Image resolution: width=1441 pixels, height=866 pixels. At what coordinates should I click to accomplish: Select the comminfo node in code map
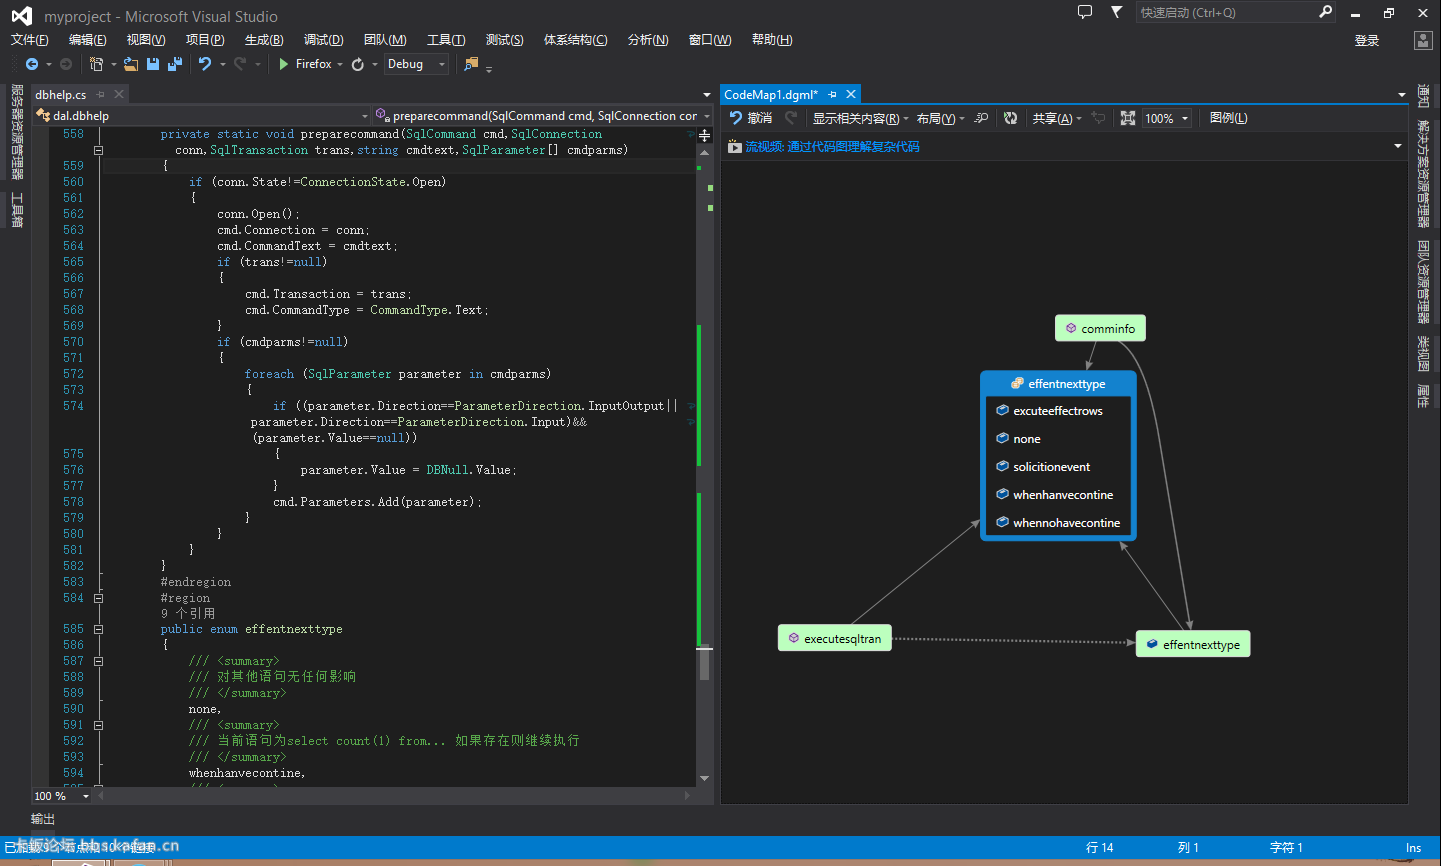(1100, 328)
